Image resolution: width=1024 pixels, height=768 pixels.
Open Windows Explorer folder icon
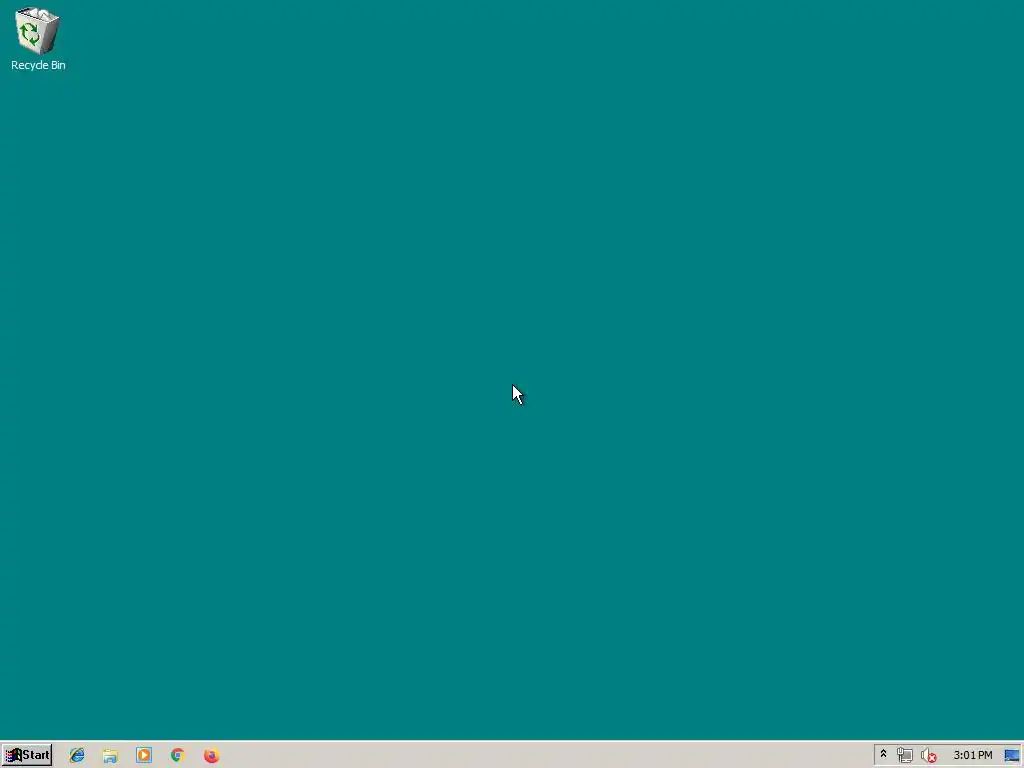[110, 755]
